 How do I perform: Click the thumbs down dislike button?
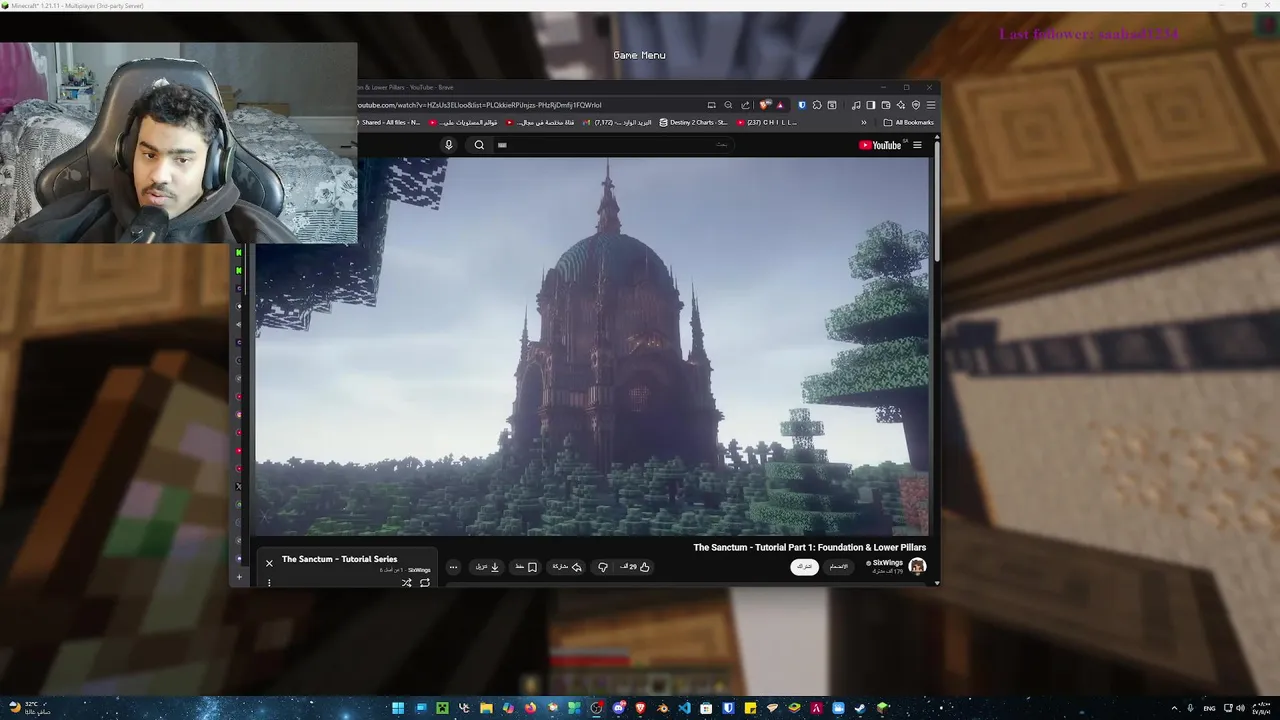603,567
